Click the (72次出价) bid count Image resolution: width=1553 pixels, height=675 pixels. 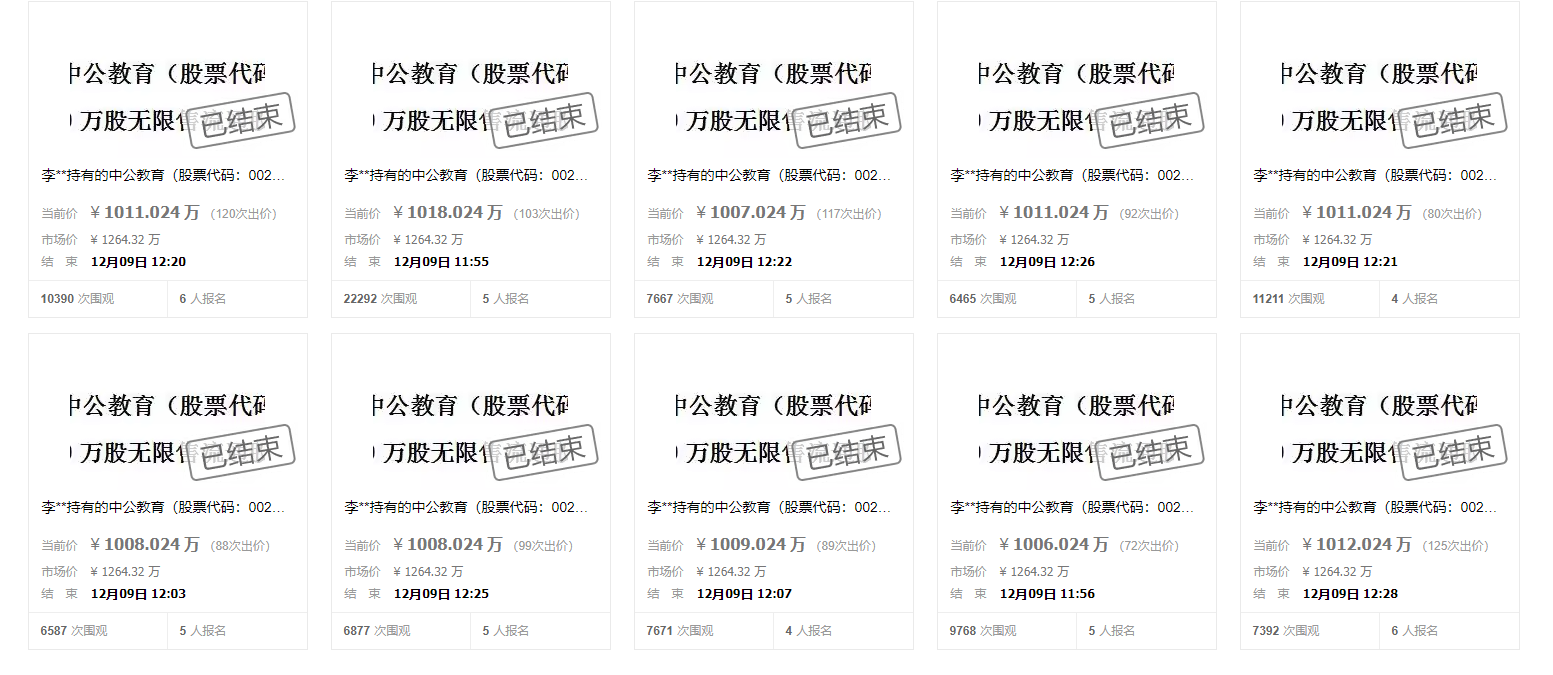pyautogui.click(x=1149, y=546)
